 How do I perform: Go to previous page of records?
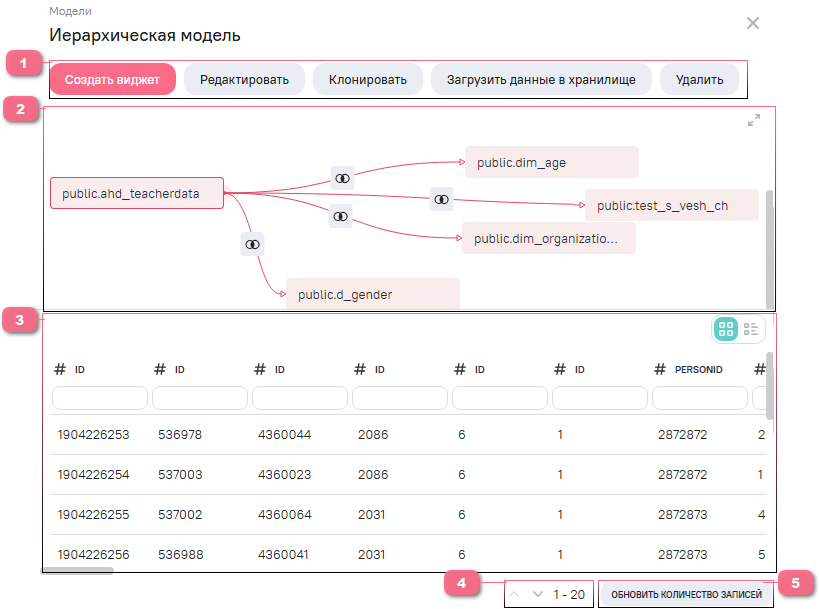(x=515, y=594)
